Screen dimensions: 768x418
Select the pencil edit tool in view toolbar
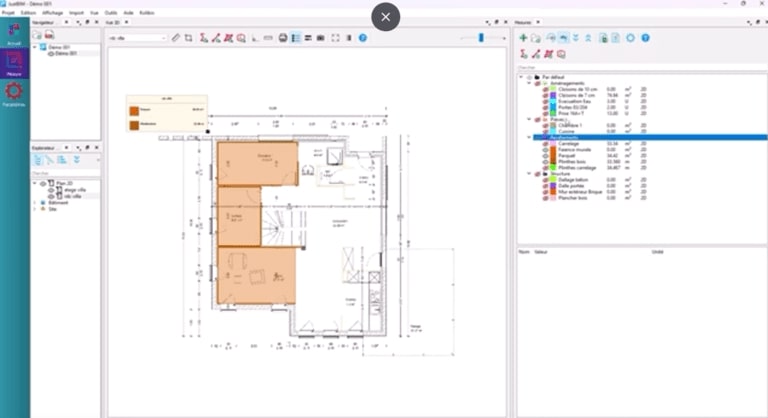176,38
